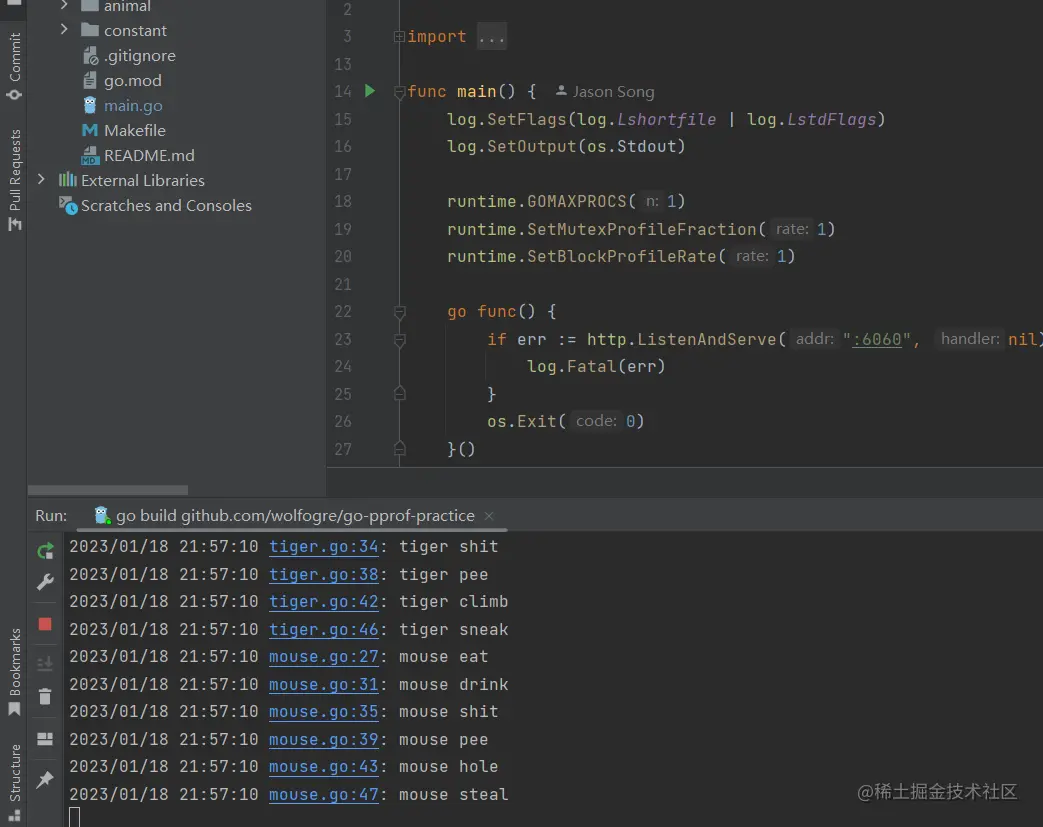The width and height of the screenshot is (1043, 827).
Task: Click GOMAXPROCS in line 18
Action: (577, 201)
